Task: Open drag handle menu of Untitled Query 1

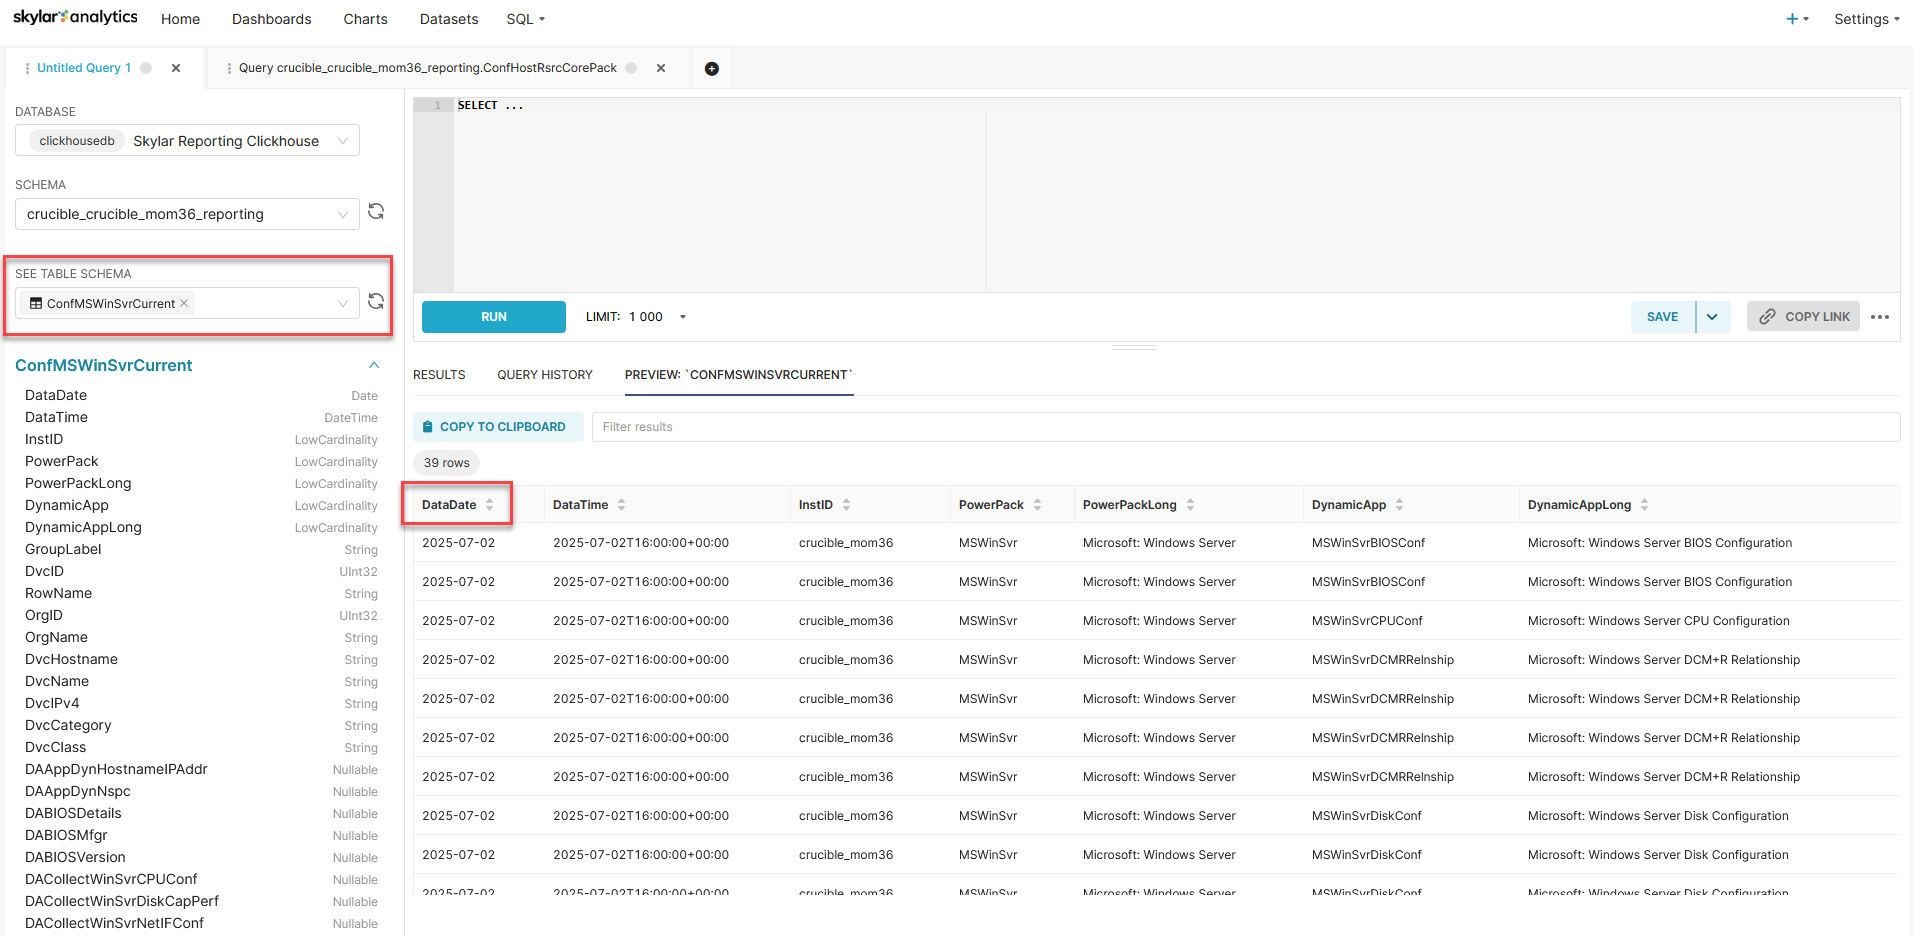Action: pos(27,68)
